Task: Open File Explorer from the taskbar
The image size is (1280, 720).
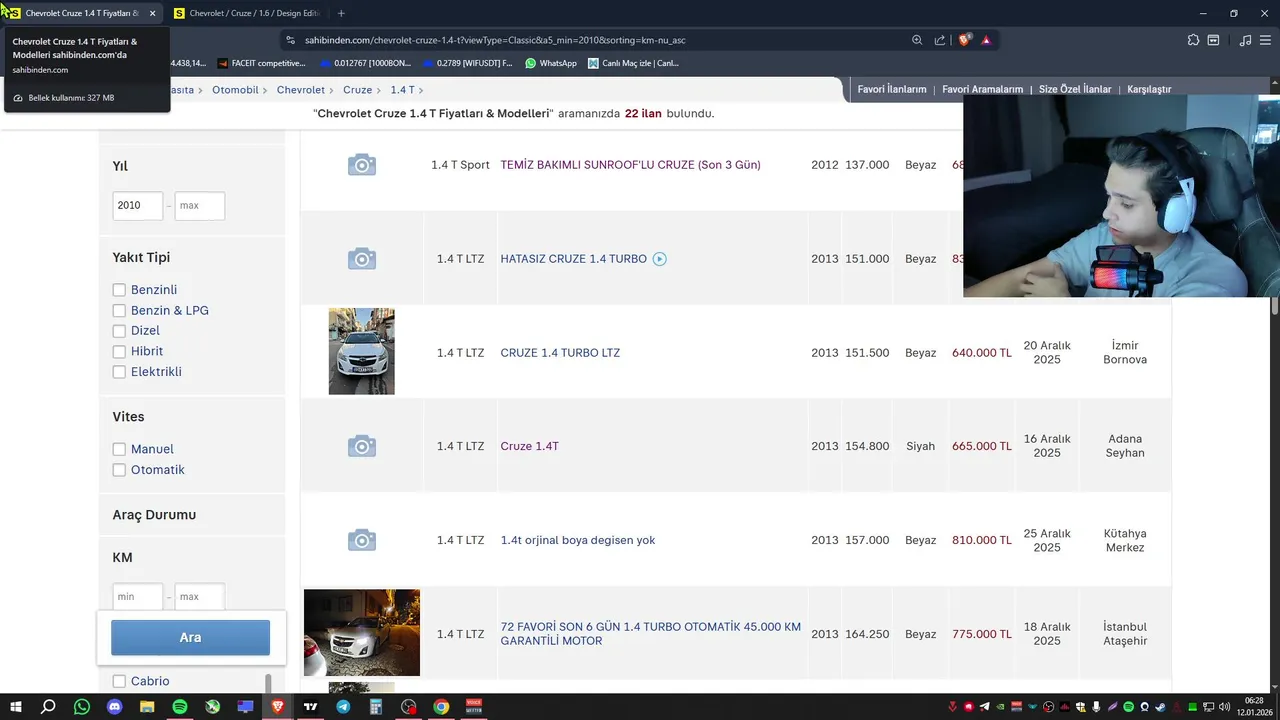Action: tap(147, 707)
